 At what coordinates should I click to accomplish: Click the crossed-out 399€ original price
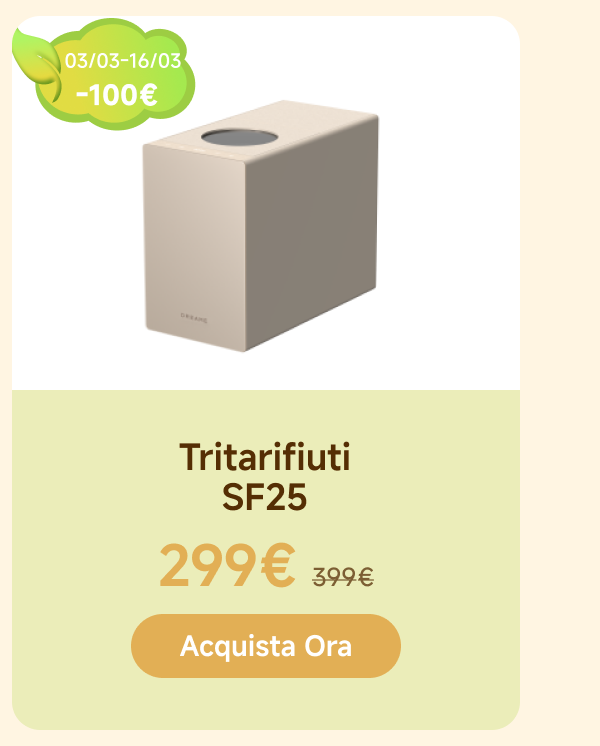point(343,577)
